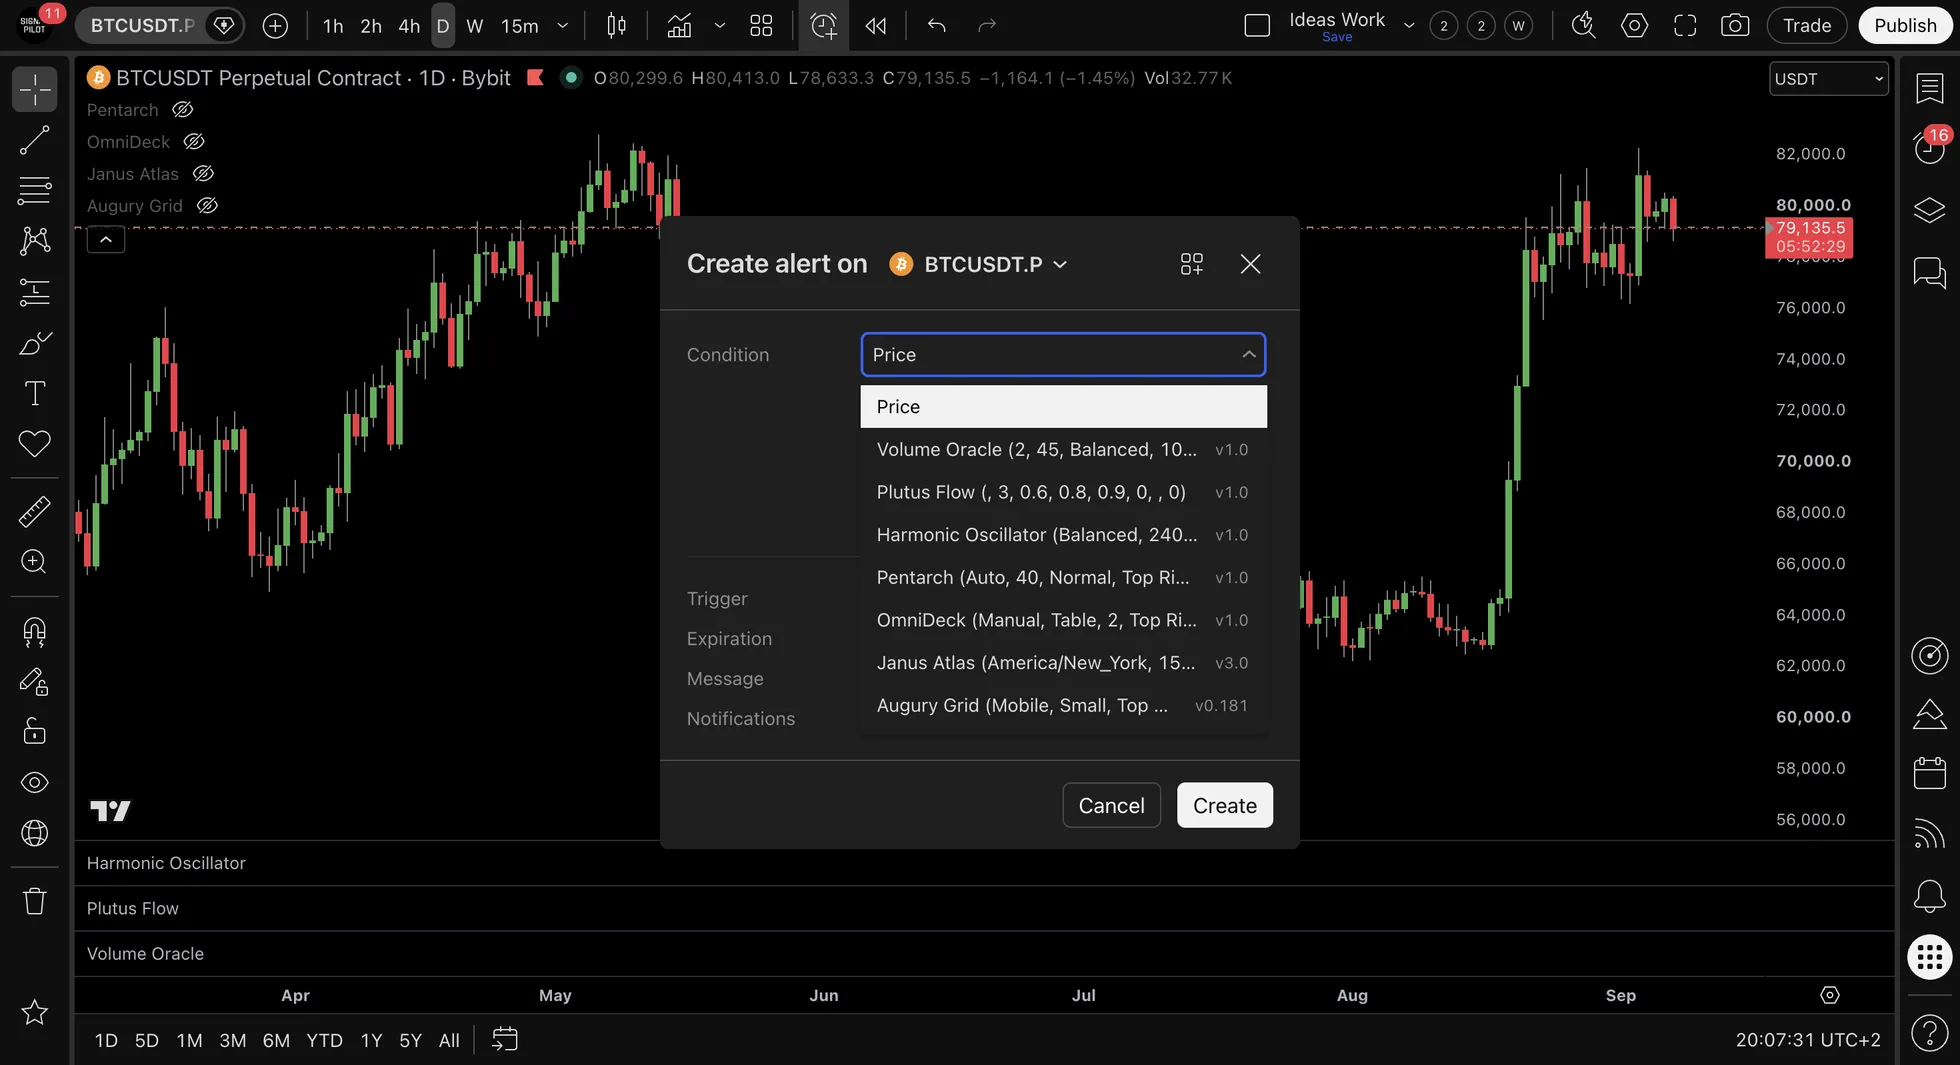The image size is (1960, 1065).
Task: Click the trash can remove drawings icon
Action: coord(35,901)
